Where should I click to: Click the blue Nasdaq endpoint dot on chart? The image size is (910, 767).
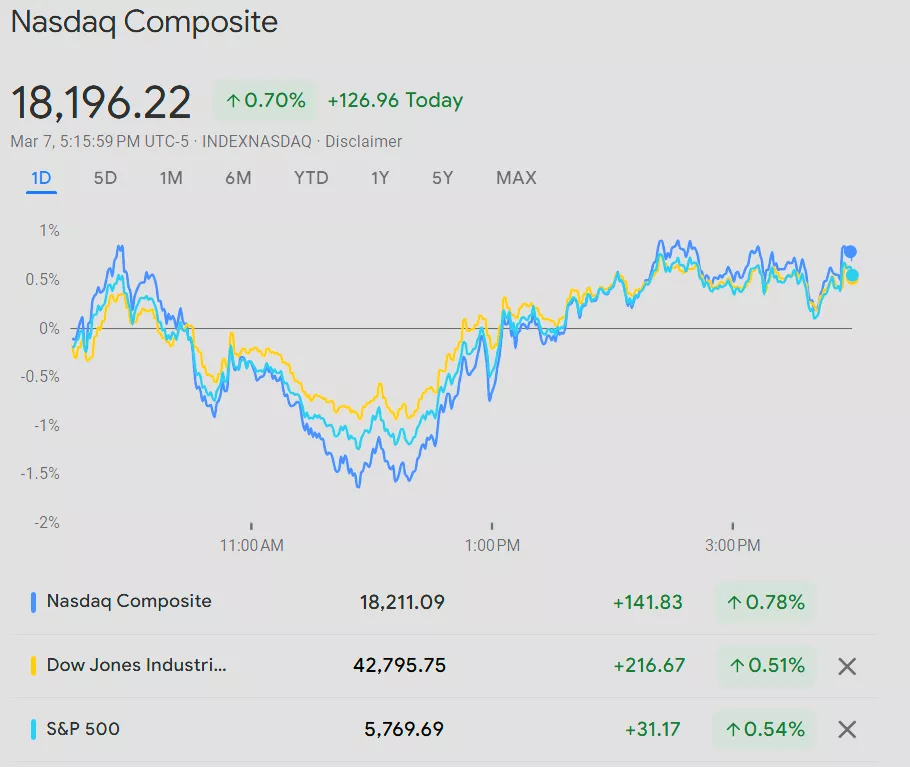pos(850,252)
